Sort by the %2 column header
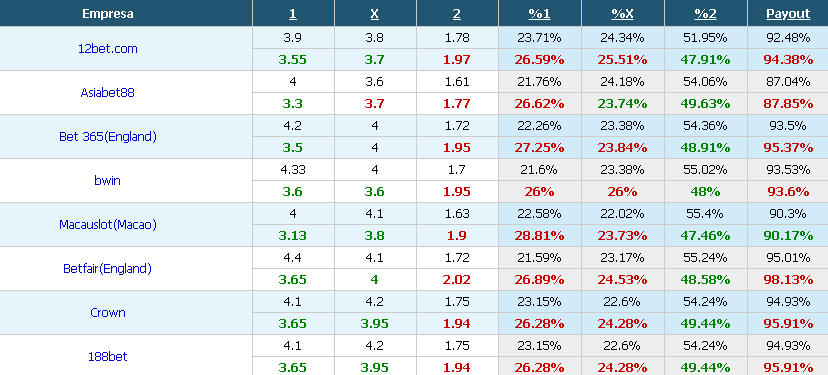Viewport: 828px width, 375px height. [705, 14]
